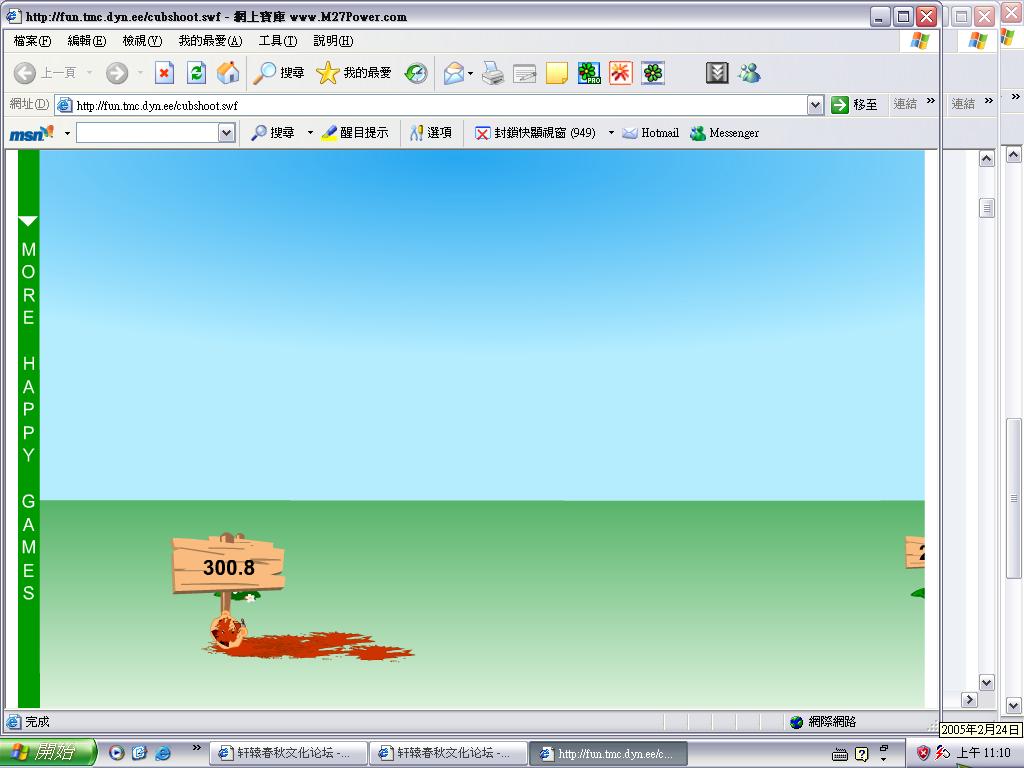Select the fun.tmc.dyn.ee taskbar window
The image size is (1024, 768).
click(x=607, y=753)
